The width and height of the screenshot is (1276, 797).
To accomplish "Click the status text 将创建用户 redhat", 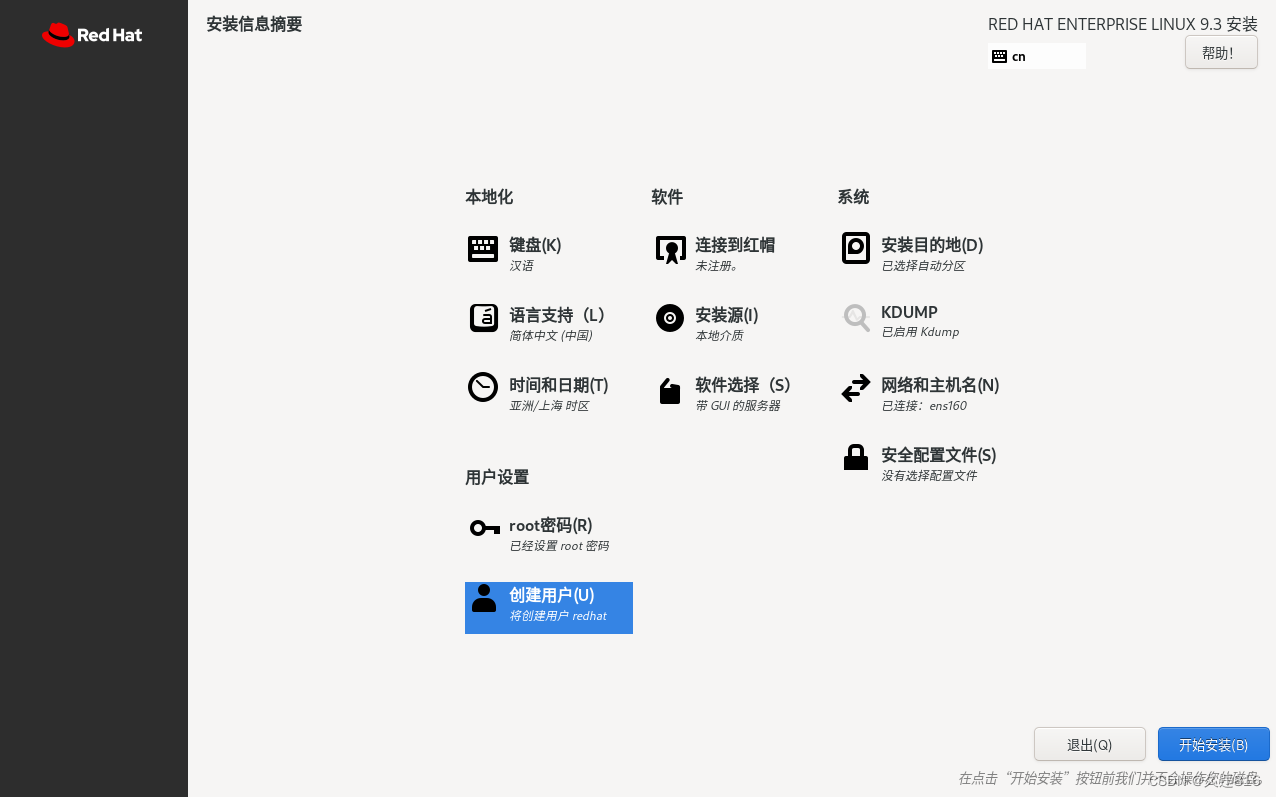I will (x=558, y=616).
